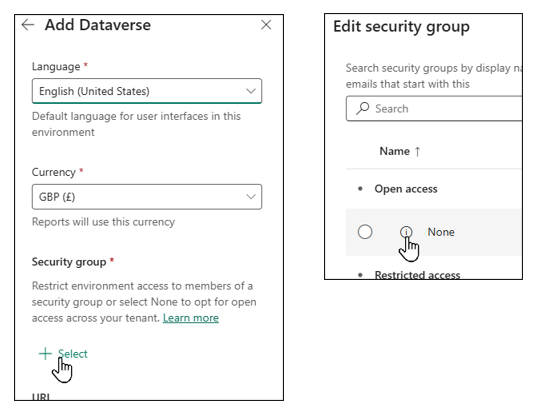Click the None option text

point(441,232)
